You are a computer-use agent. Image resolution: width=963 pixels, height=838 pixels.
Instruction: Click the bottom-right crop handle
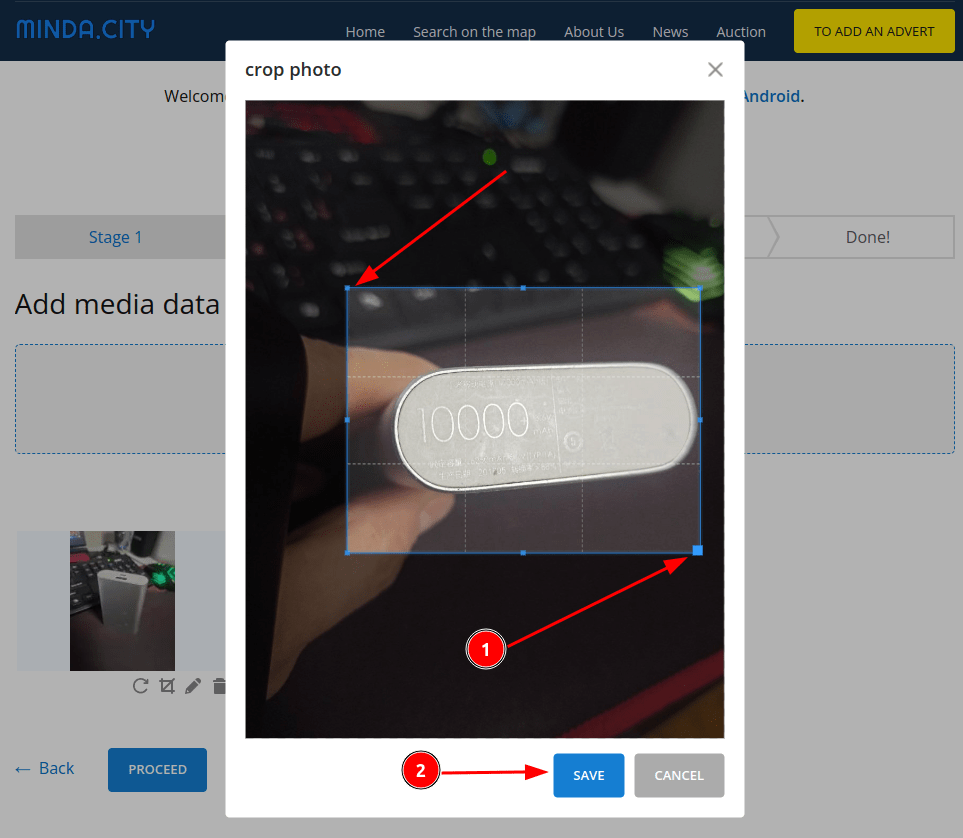698,550
